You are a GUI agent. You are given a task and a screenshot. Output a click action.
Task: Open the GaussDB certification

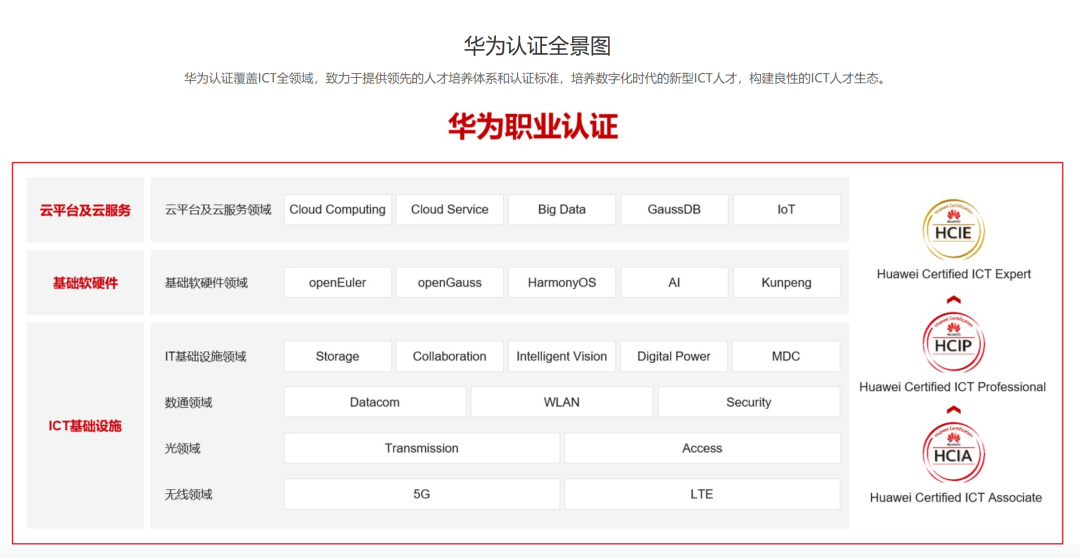[674, 209]
